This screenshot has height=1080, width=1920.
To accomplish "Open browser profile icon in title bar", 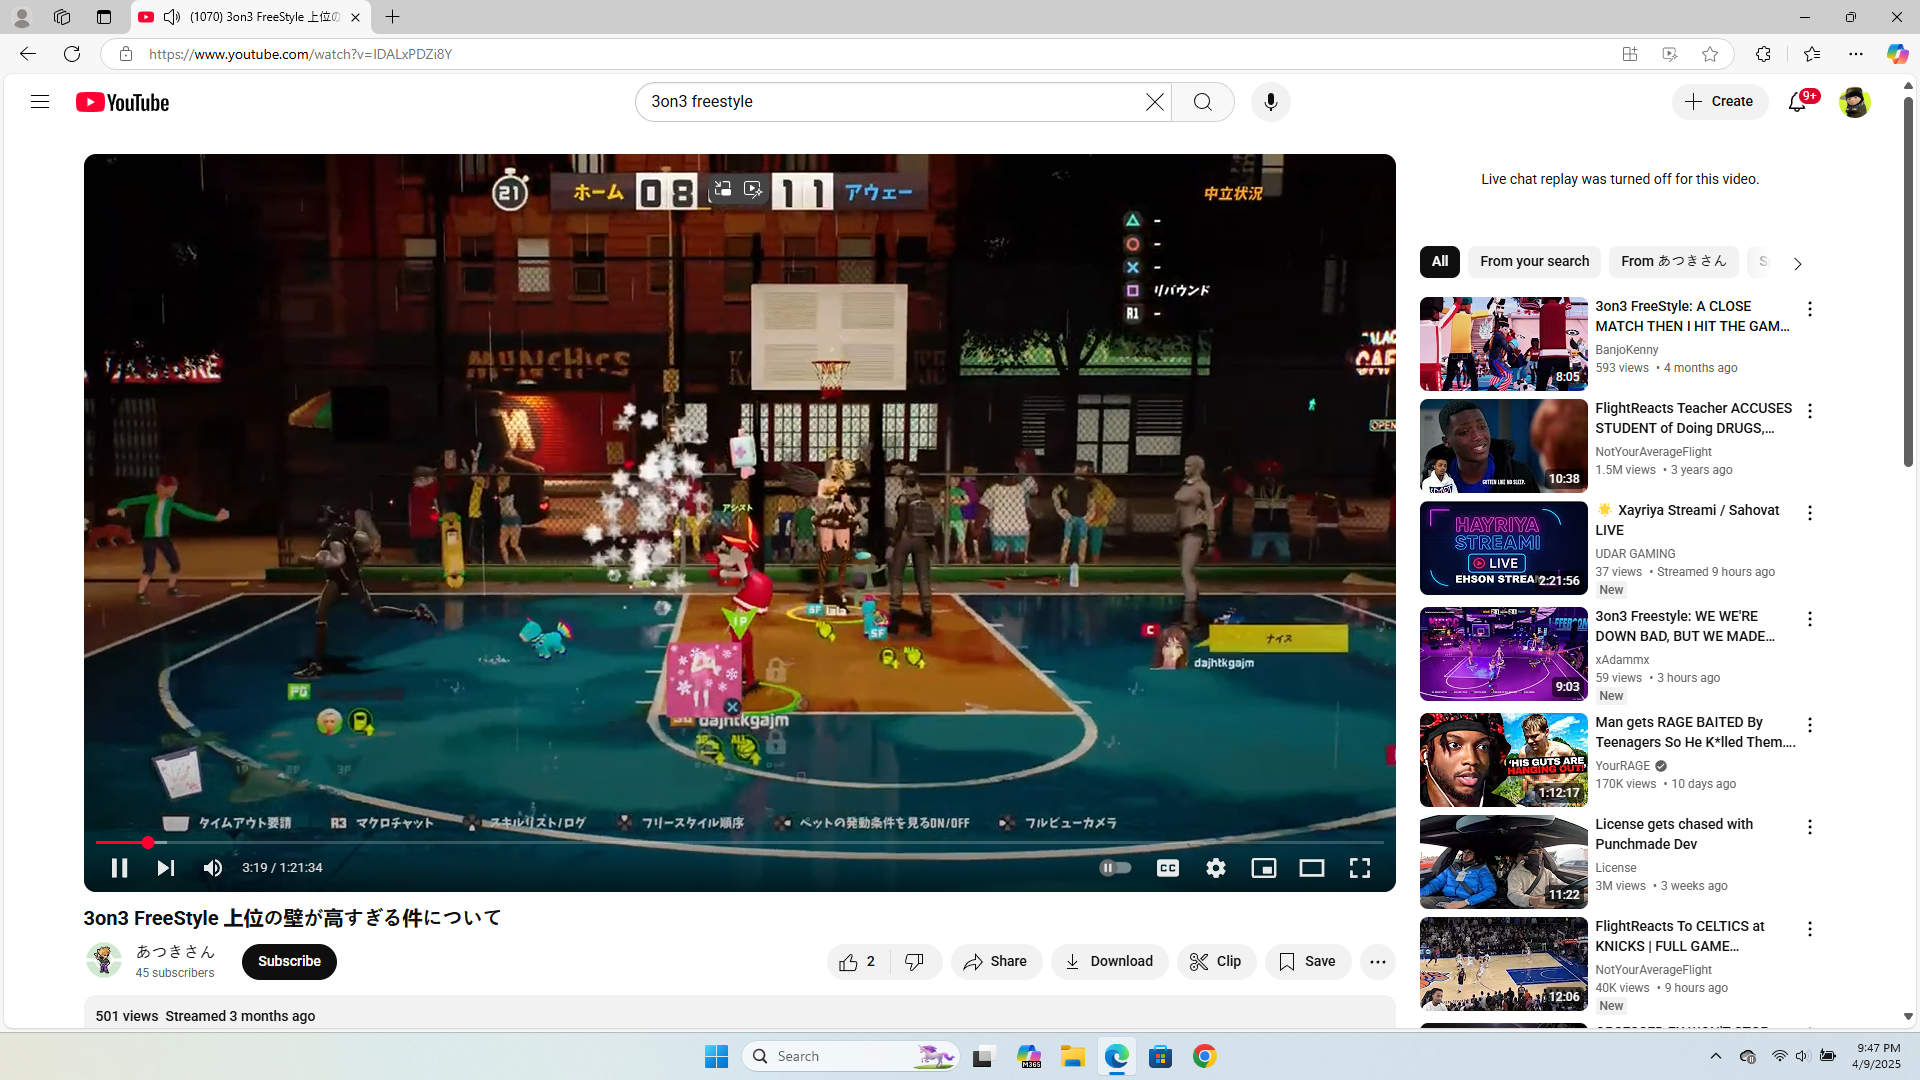I will click(21, 17).
